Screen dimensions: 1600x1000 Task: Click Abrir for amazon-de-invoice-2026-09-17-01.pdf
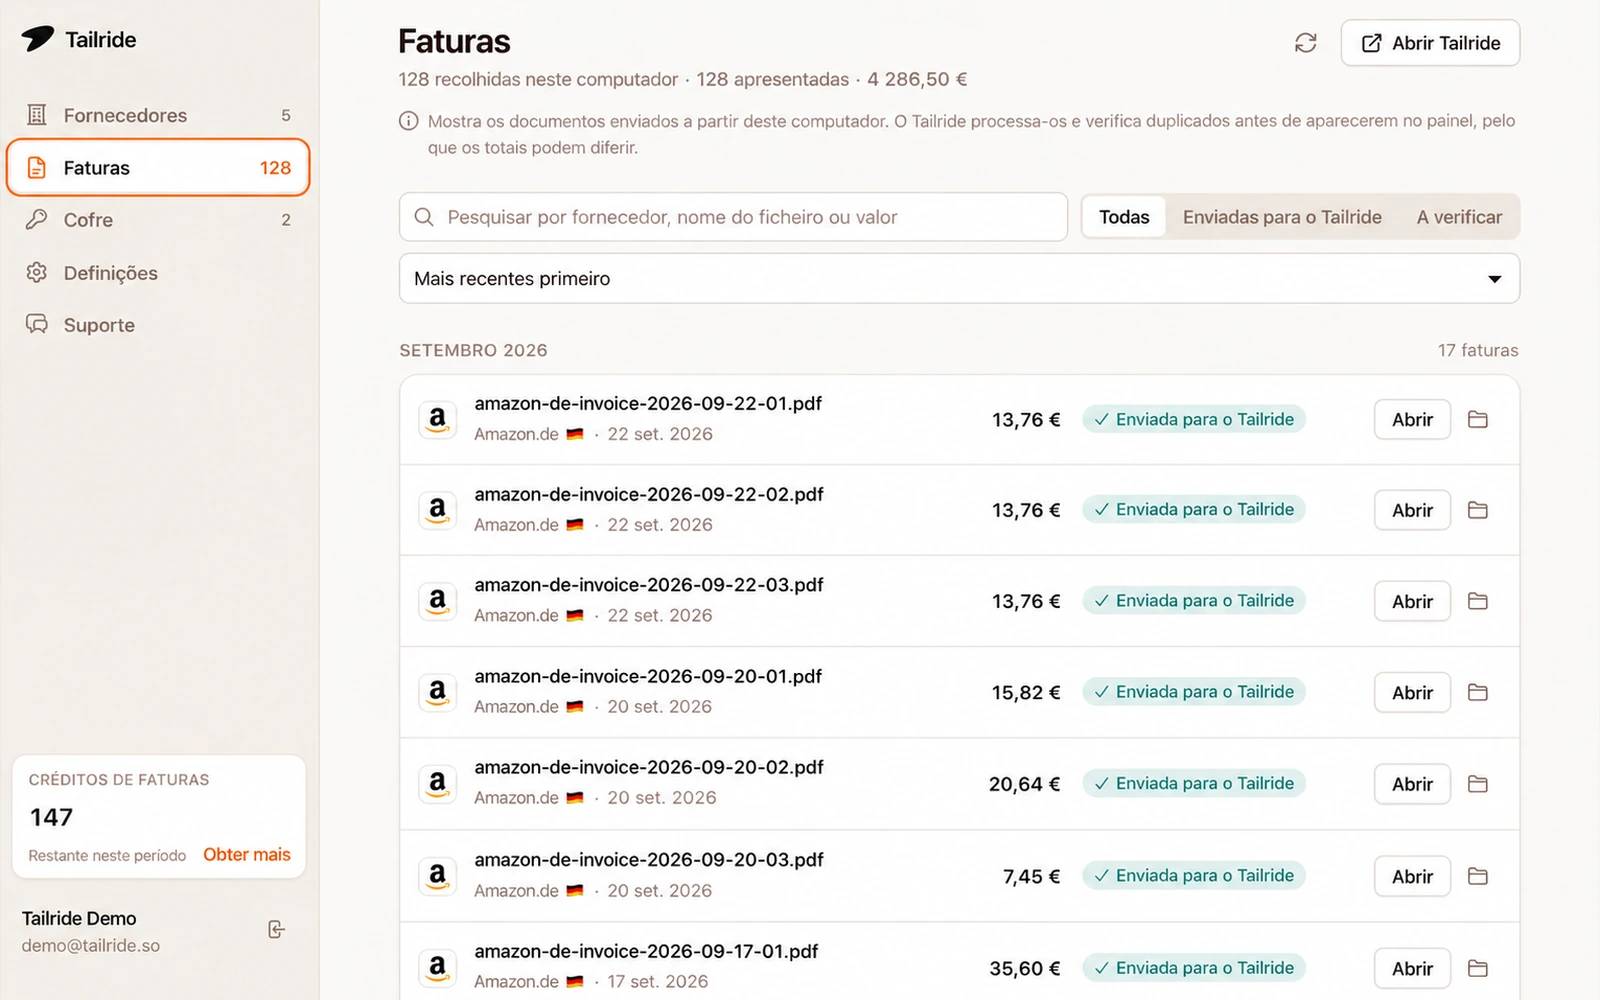click(1412, 968)
